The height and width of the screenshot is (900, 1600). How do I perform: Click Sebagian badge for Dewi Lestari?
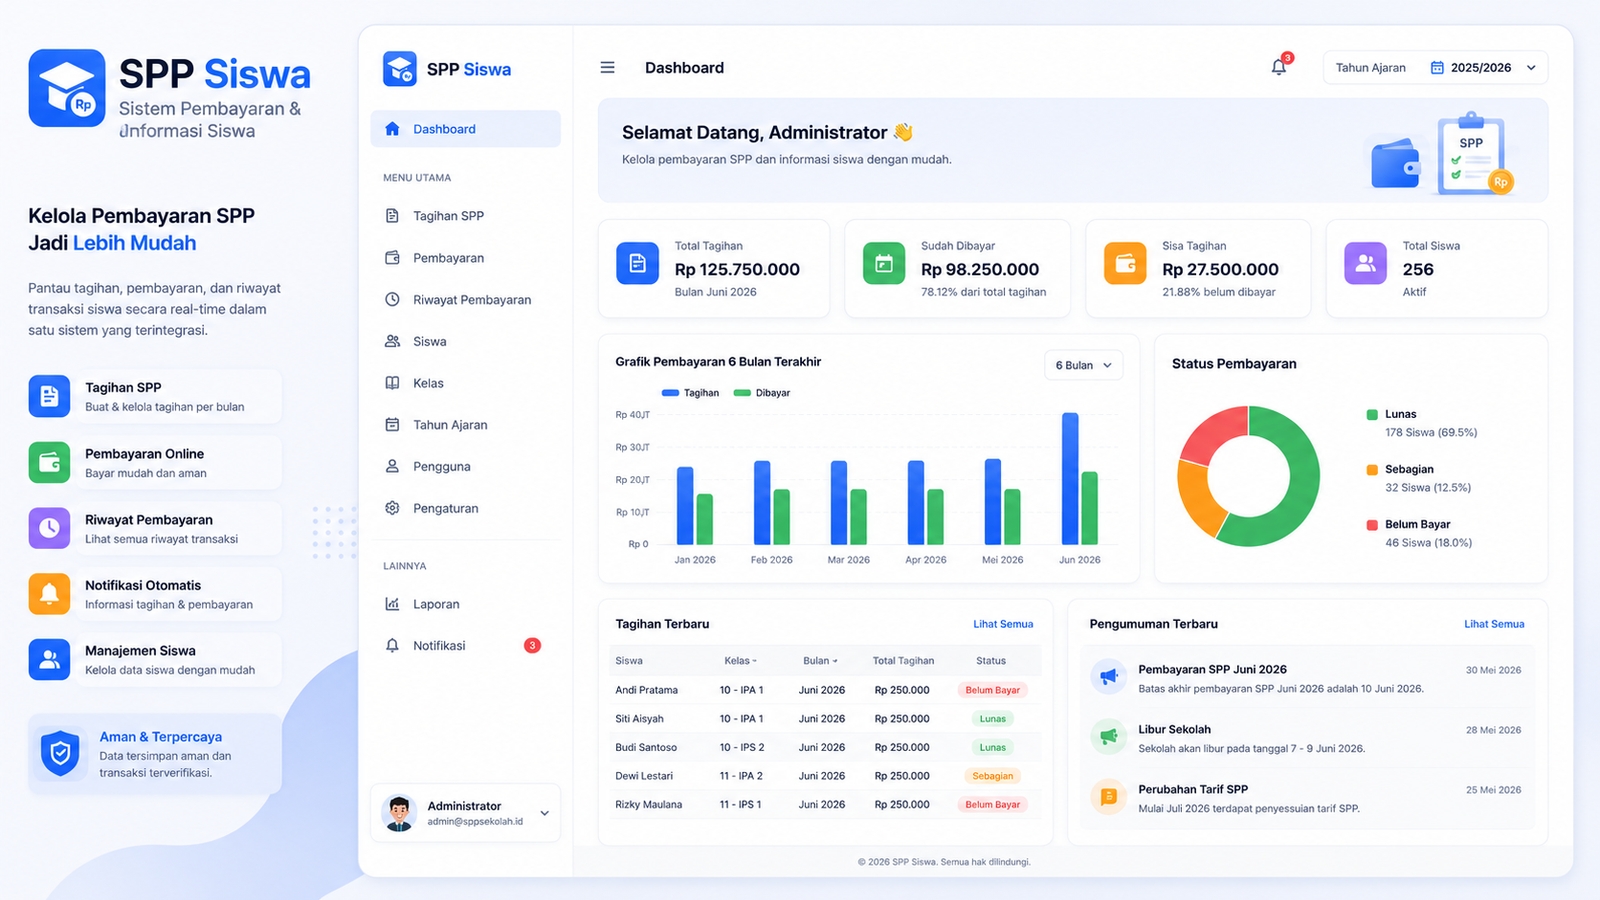pyautogui.click(x=993, y=776)
